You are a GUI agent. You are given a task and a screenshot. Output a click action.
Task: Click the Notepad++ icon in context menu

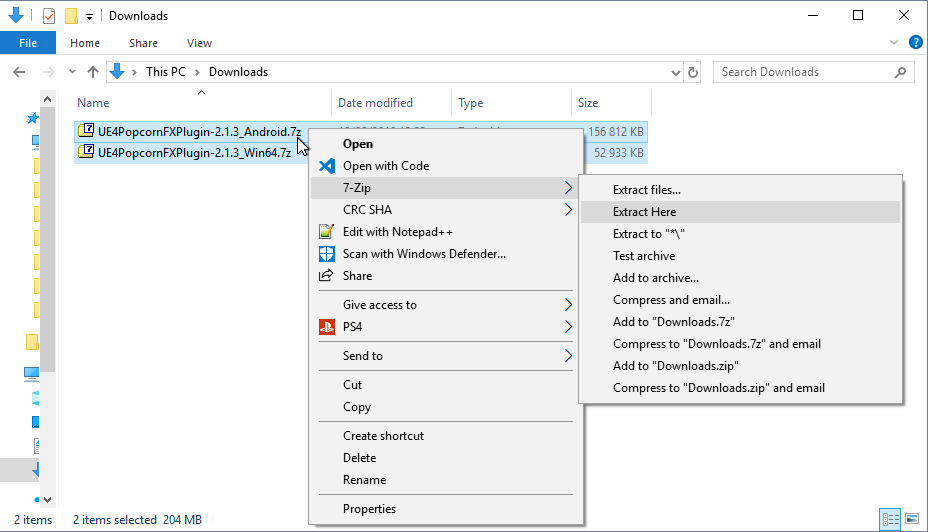coord(327,232)
